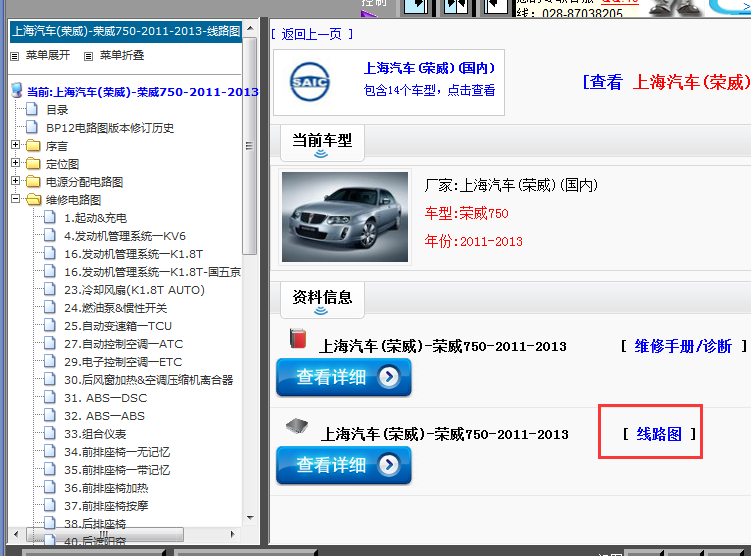Click the page icon beside 25.自动变速箱—TCU
The width and height of the screenshot is (751, 556).
pos(50,326)
